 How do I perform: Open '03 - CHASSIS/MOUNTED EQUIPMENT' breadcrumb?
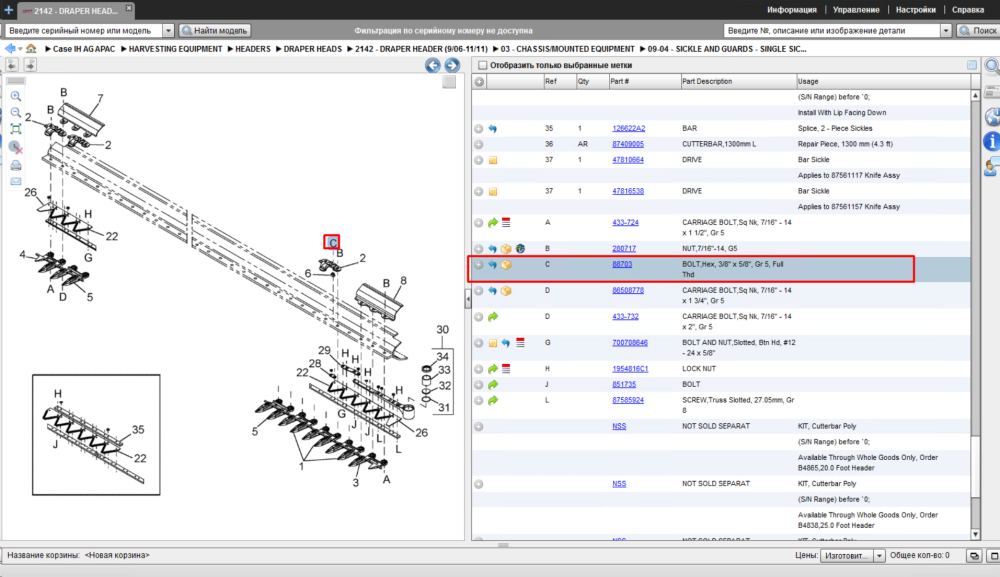click(568, 49)
